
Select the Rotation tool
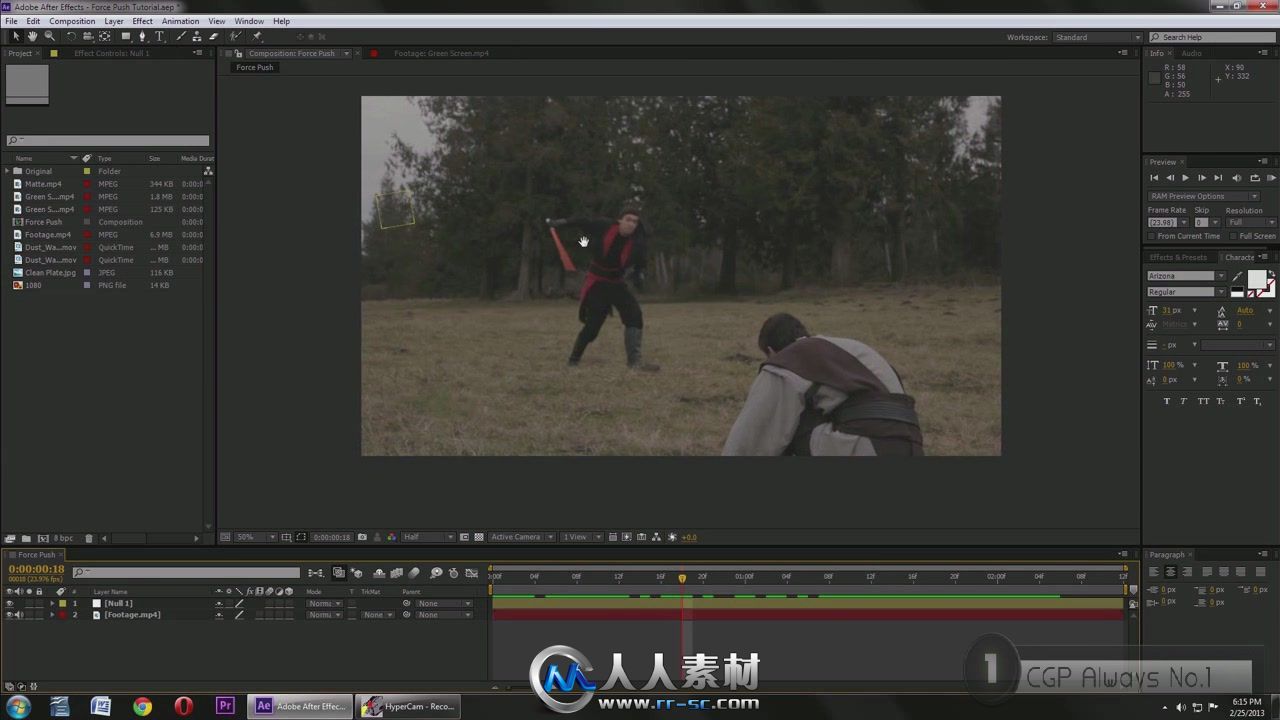(x=71, y=36)
